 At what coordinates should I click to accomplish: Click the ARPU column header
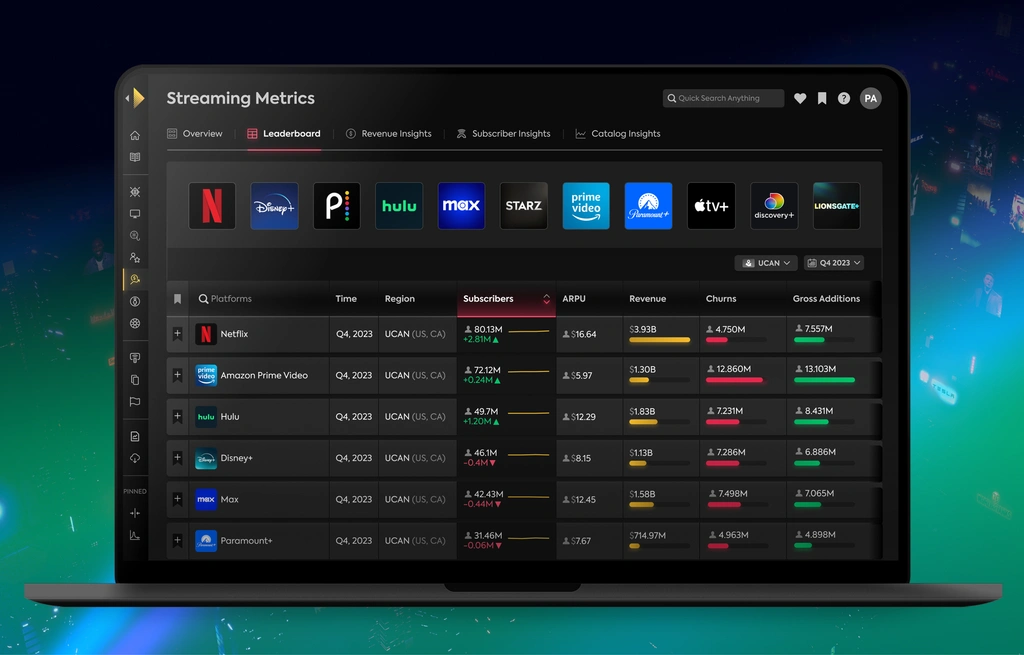click(x=574, y=298)
